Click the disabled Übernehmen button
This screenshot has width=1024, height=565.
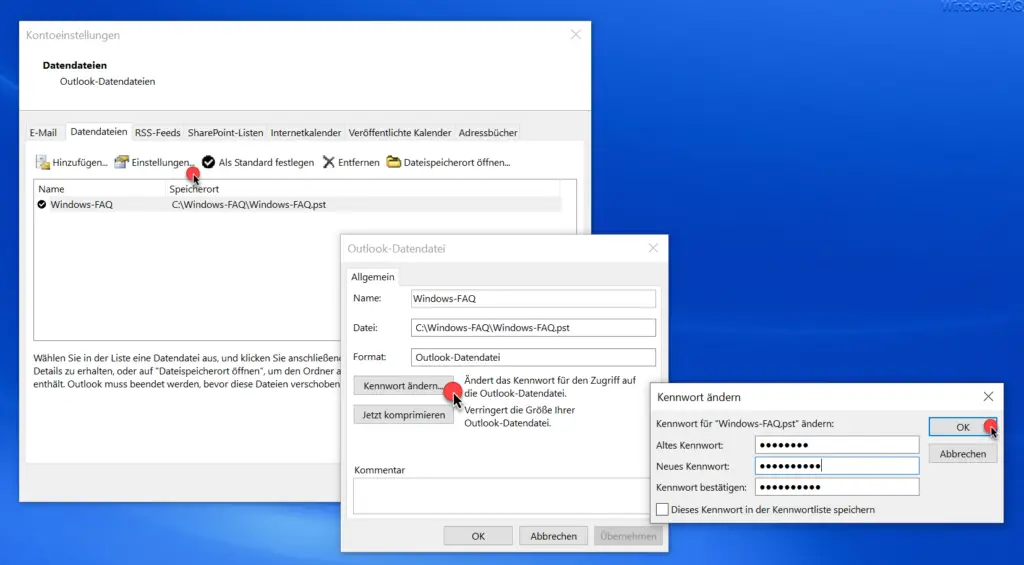coord(628,536)
